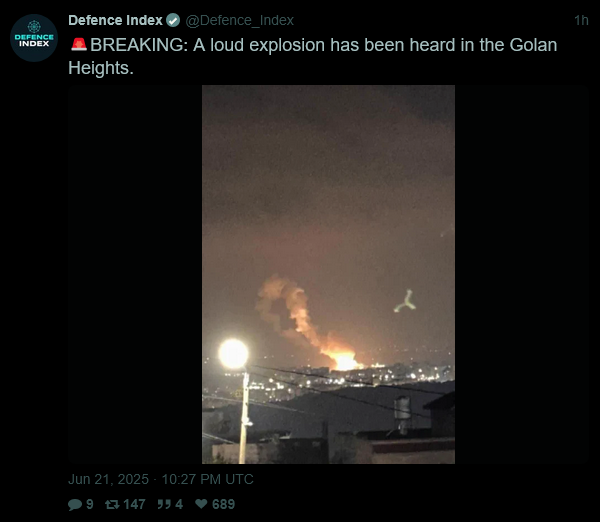The image size is (600, 522).
Task: Open the Defence Index display name
Action: (115, 20)
